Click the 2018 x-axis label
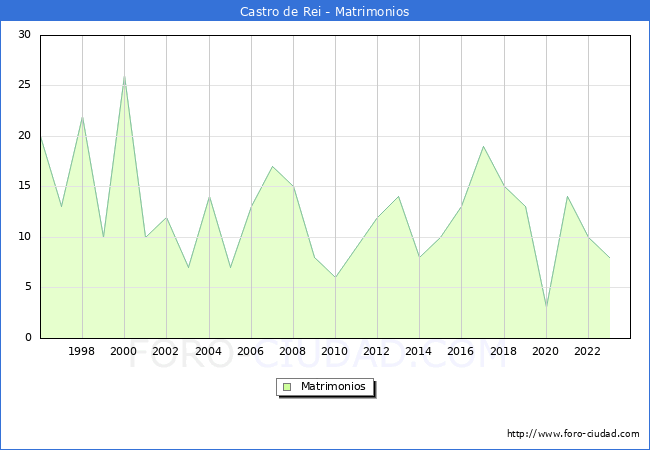650x450 pixels. click(x=503, y=351)
